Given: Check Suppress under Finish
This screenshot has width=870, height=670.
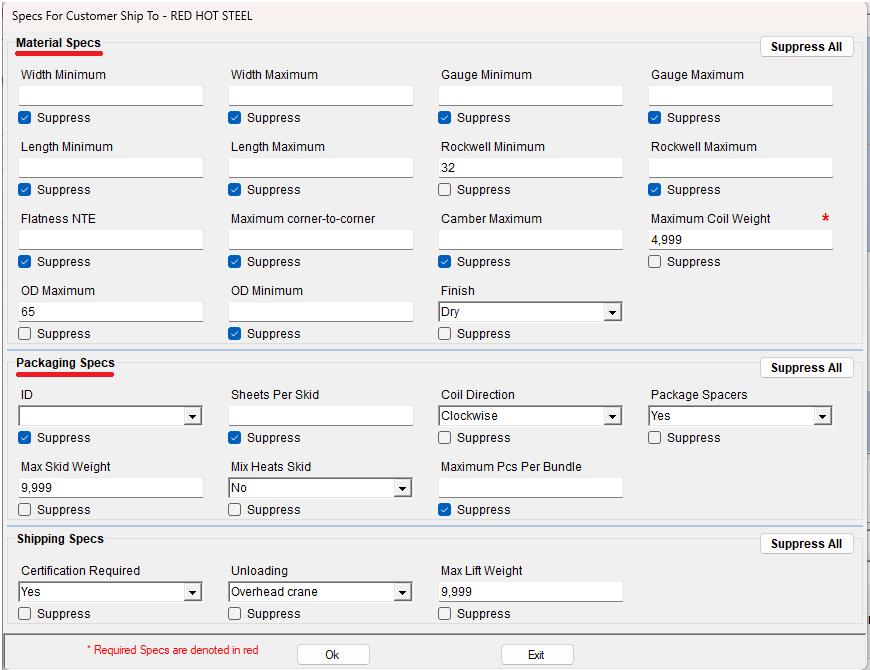Looking at the screenshot, I should click(444, 334).
